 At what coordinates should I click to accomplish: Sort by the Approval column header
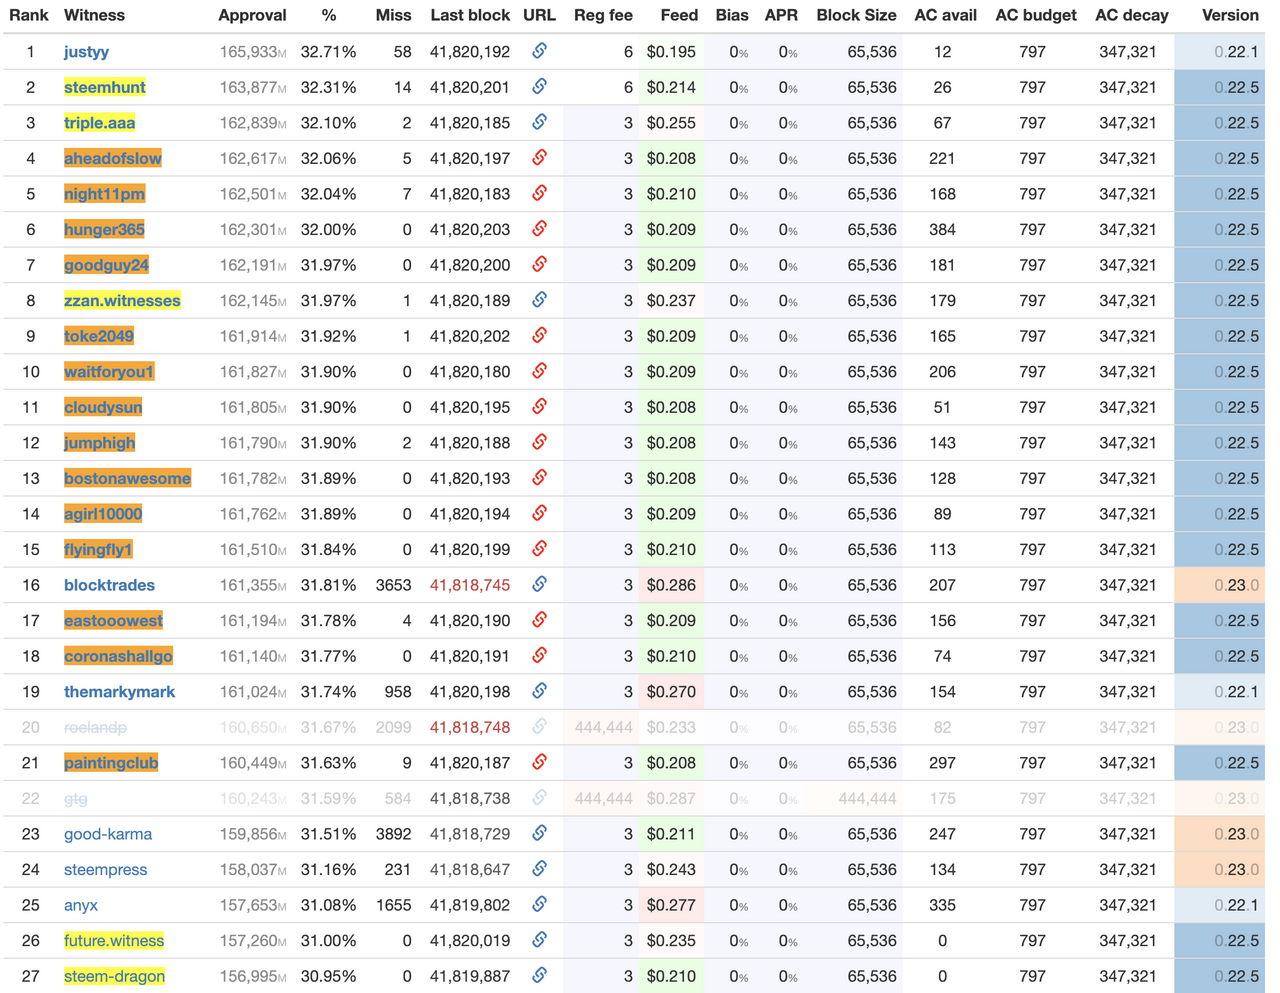point(252,15)
